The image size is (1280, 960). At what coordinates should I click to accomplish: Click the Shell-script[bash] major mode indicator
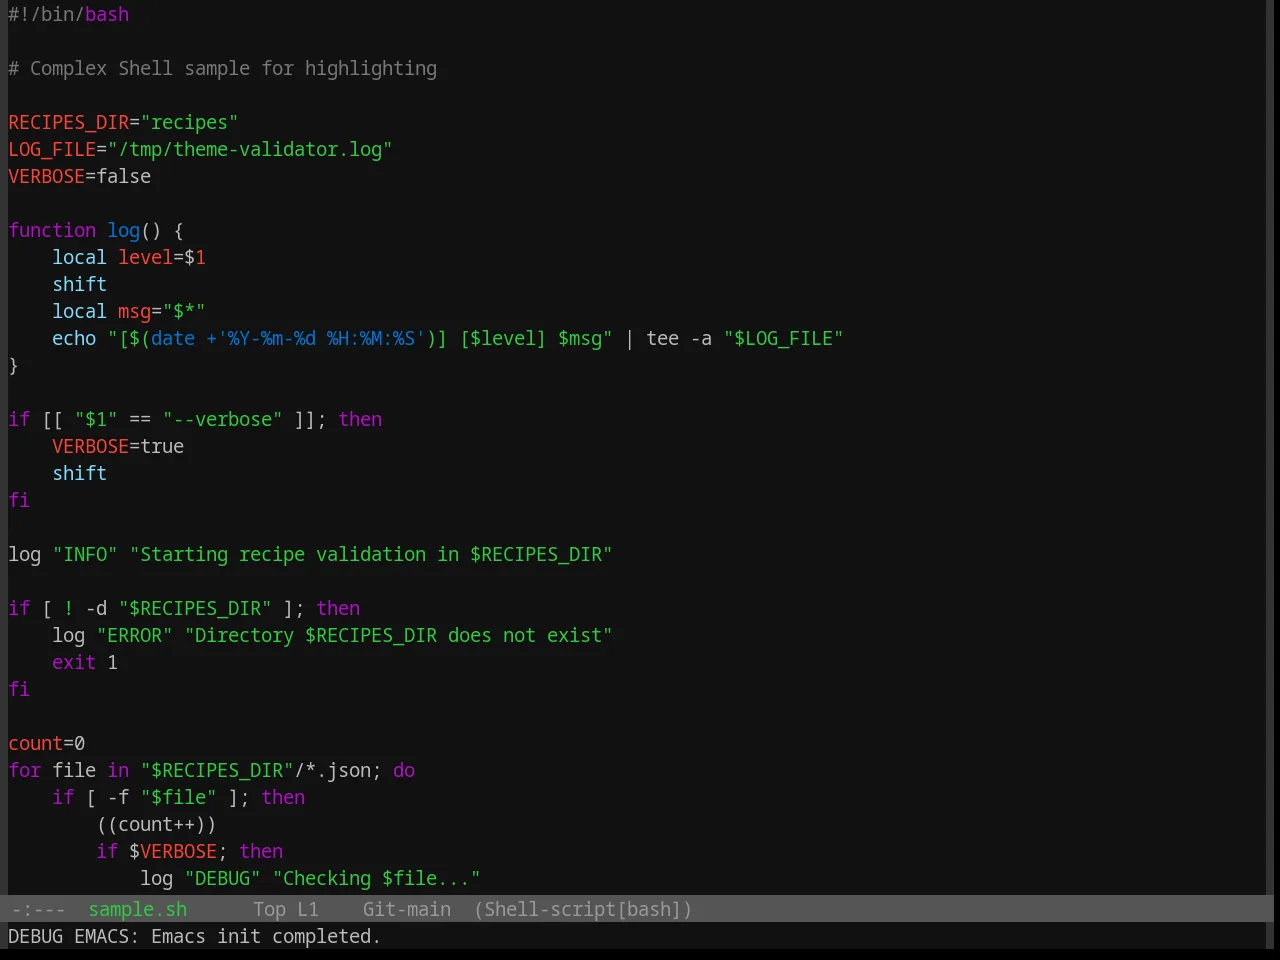tap(583, 909)
